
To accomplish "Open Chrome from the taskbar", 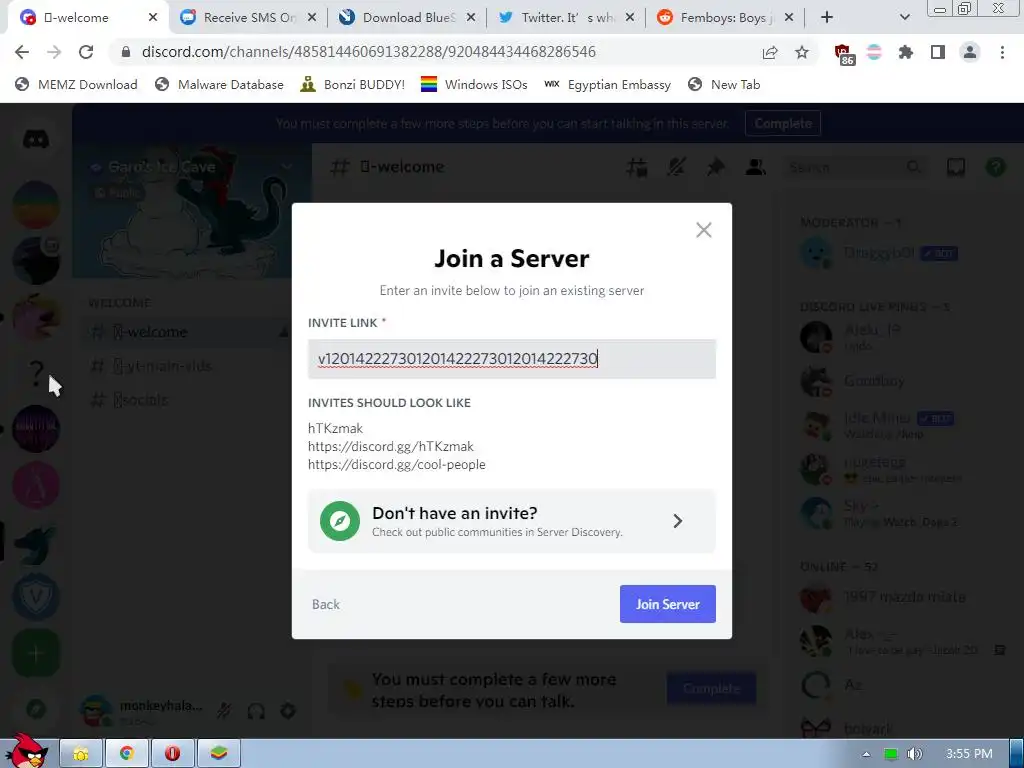I will (x=127, y=754).
